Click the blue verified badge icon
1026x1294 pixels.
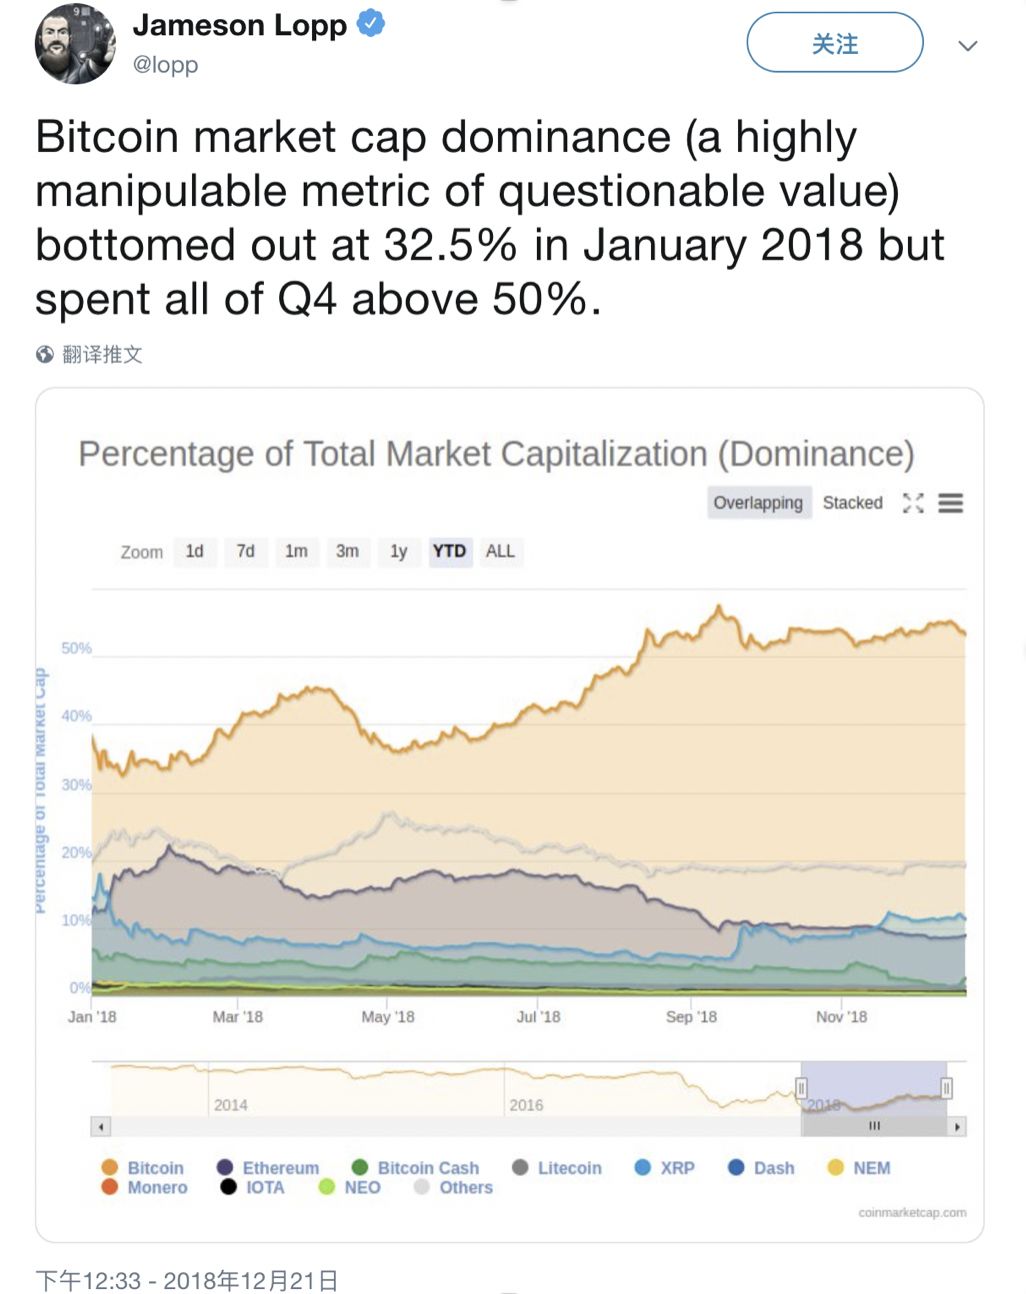point(371,23)
